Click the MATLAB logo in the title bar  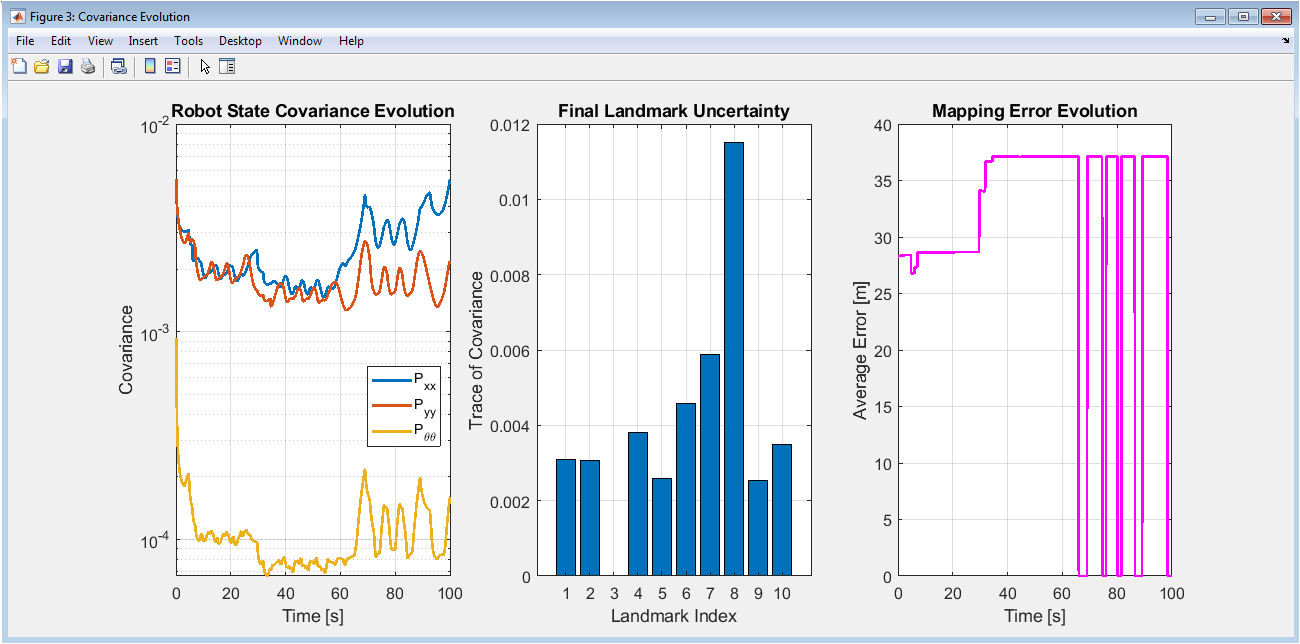(x=17, y=16)
